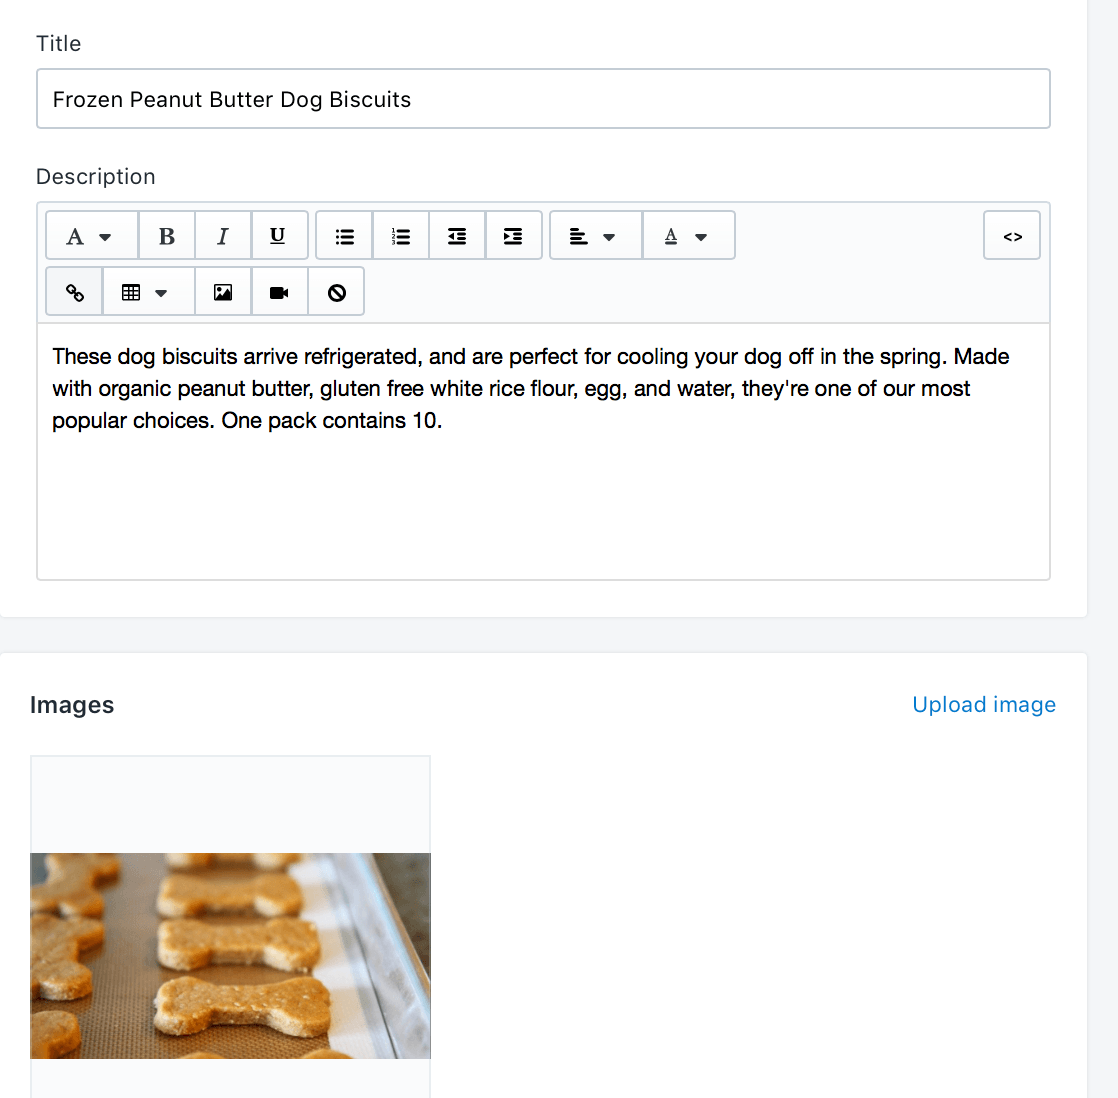Insert a video into the description
Image resolution: width=1118 pixels, height=1098 pixels.
[280, 292]
